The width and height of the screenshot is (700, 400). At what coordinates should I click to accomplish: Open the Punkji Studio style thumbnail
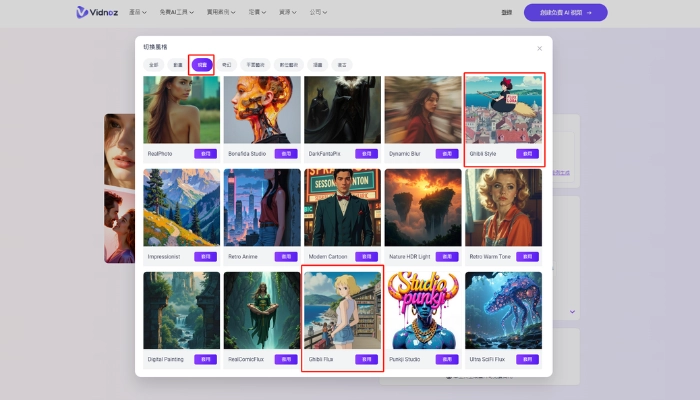pos(423,310)
